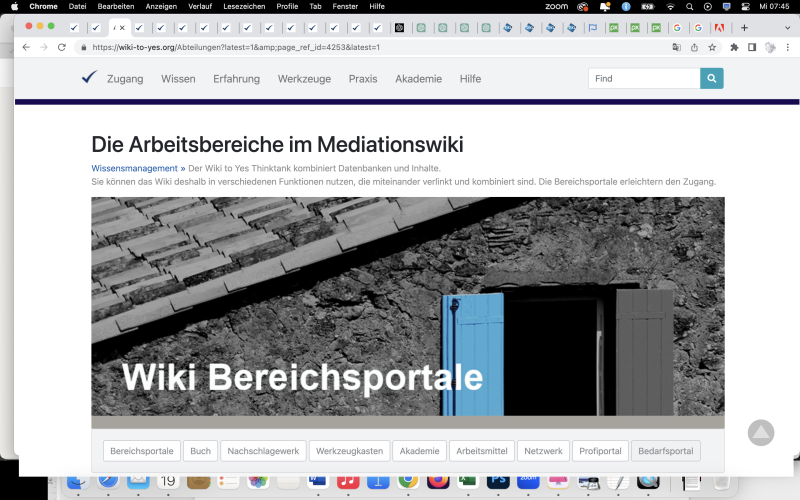Screen dimensions: 800x500
Task: Select the Nachschlagewerk tab
Action: coord(262,451)
